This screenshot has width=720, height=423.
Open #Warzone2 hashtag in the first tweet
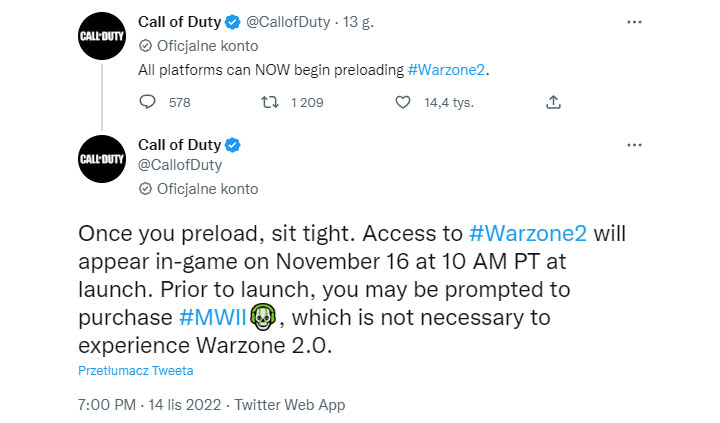pos(450,71)
